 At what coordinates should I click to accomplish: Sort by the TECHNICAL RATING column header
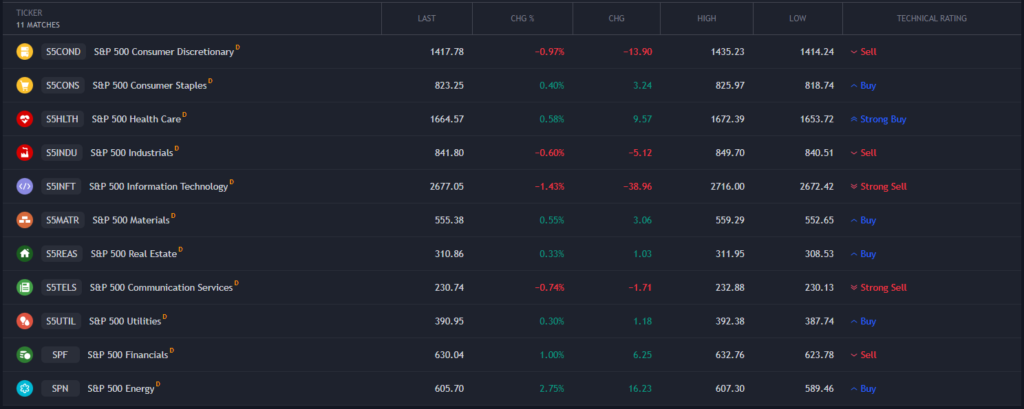931,18
